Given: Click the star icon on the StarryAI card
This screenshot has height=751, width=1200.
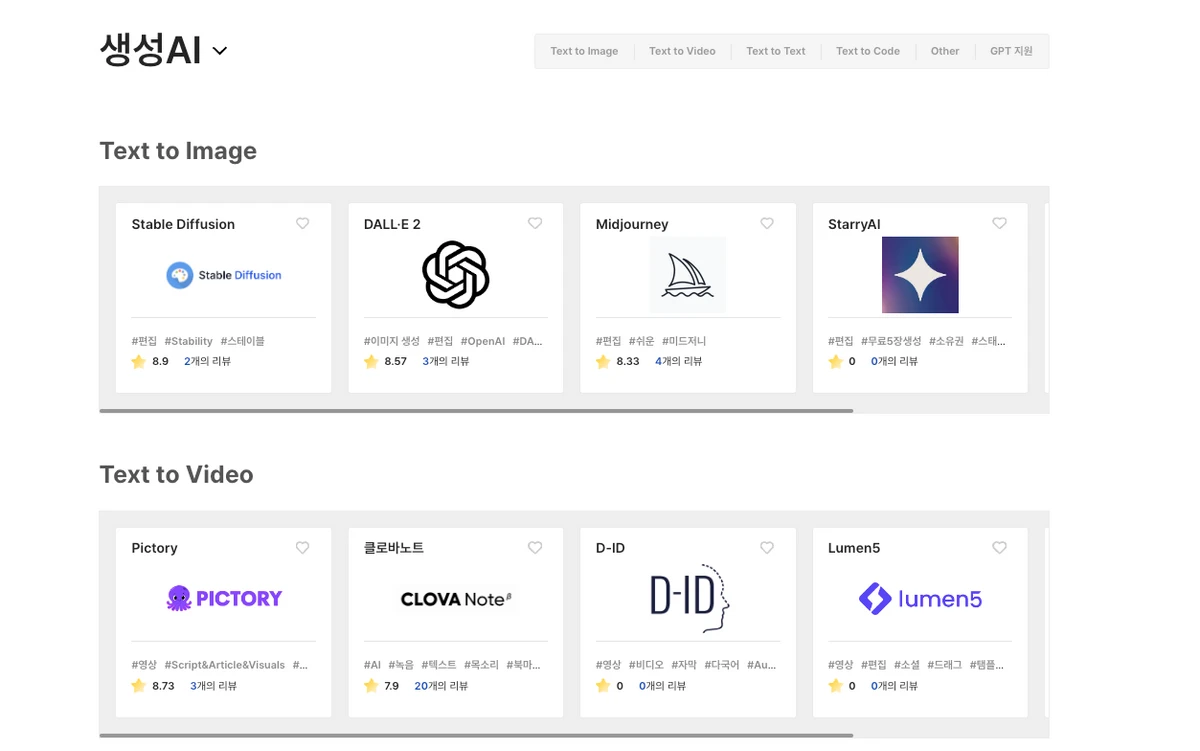Looking at the screenshot, I should coord(835,361).
